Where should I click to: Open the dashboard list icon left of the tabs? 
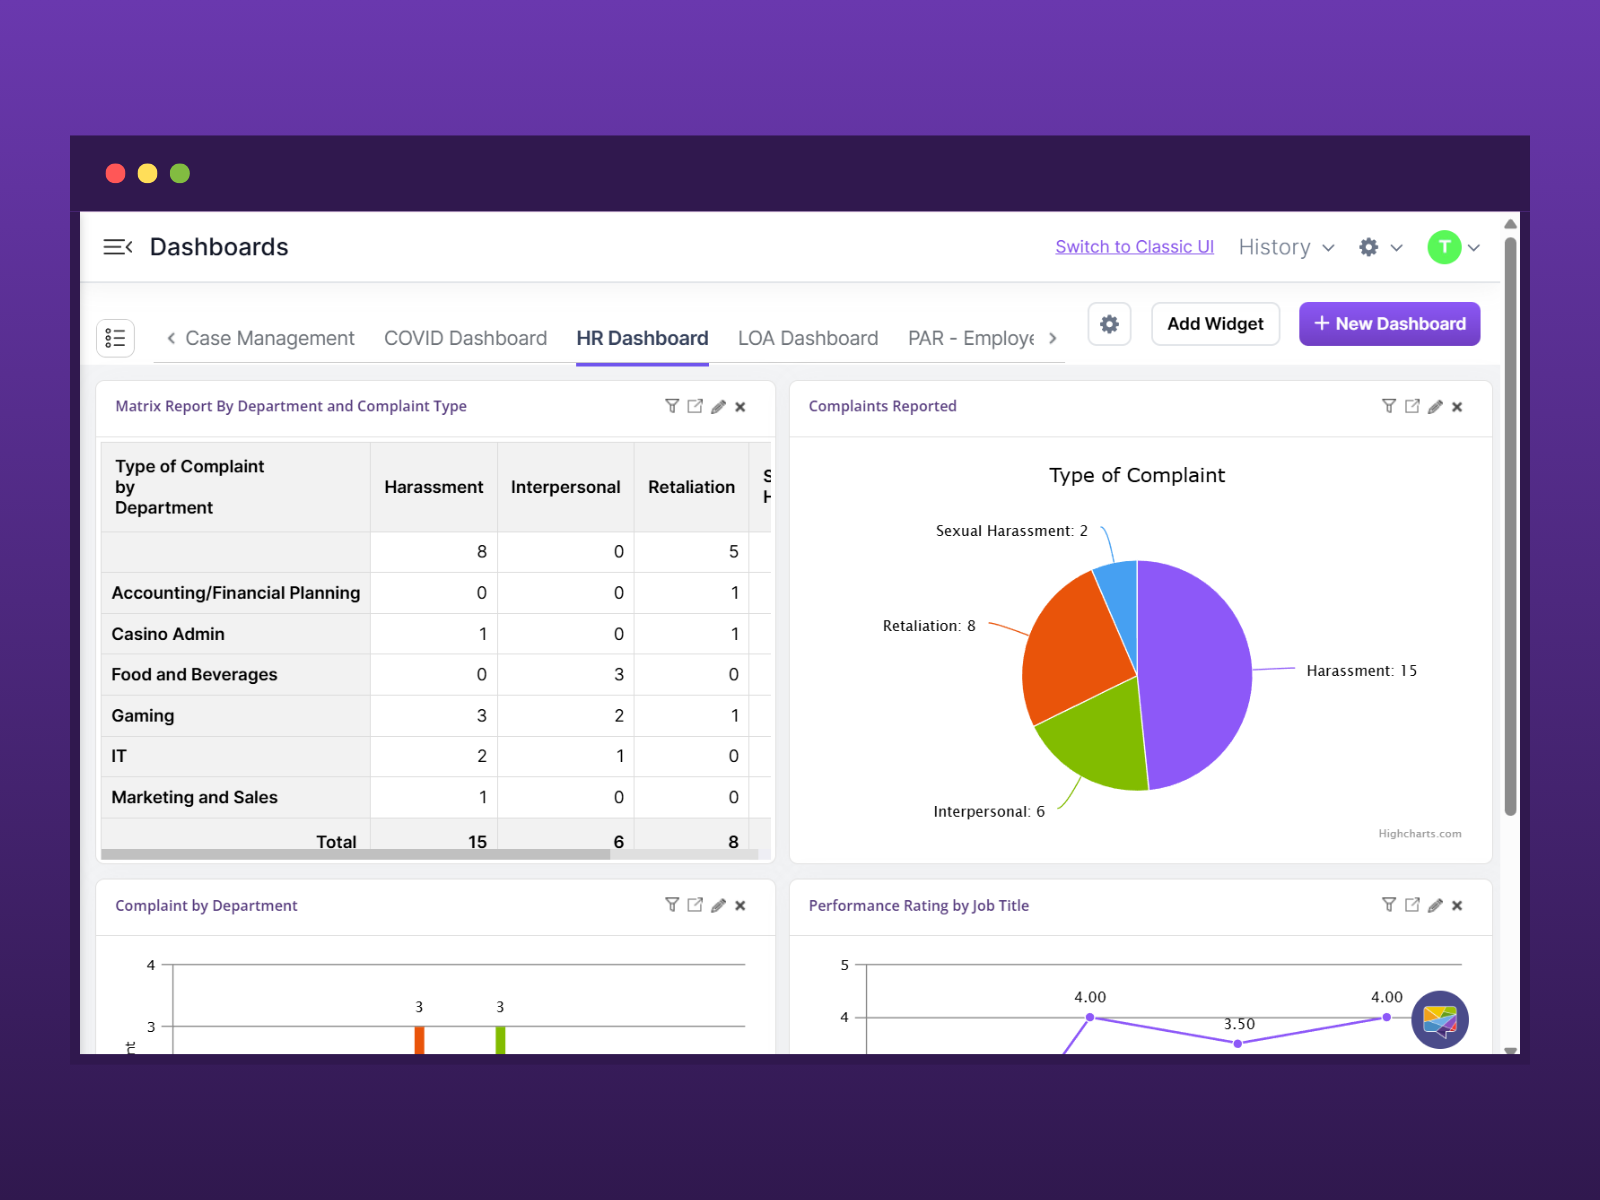115,338
